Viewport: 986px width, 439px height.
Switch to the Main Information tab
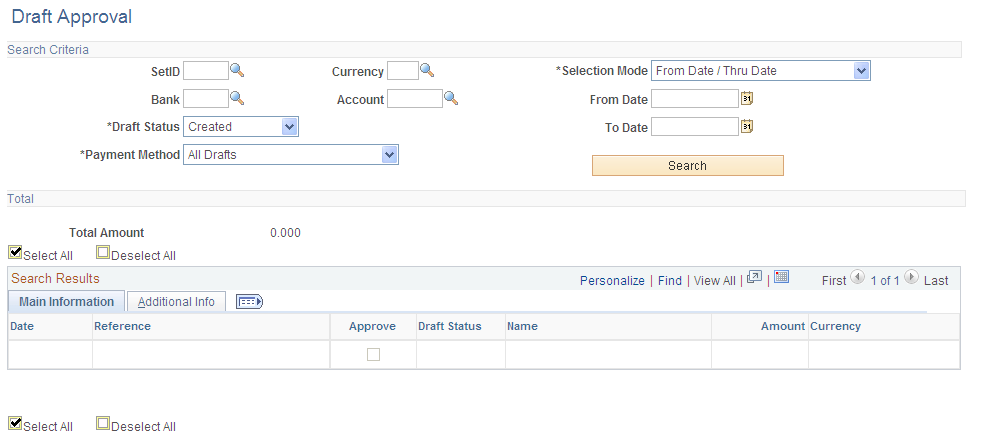(66, 302)
